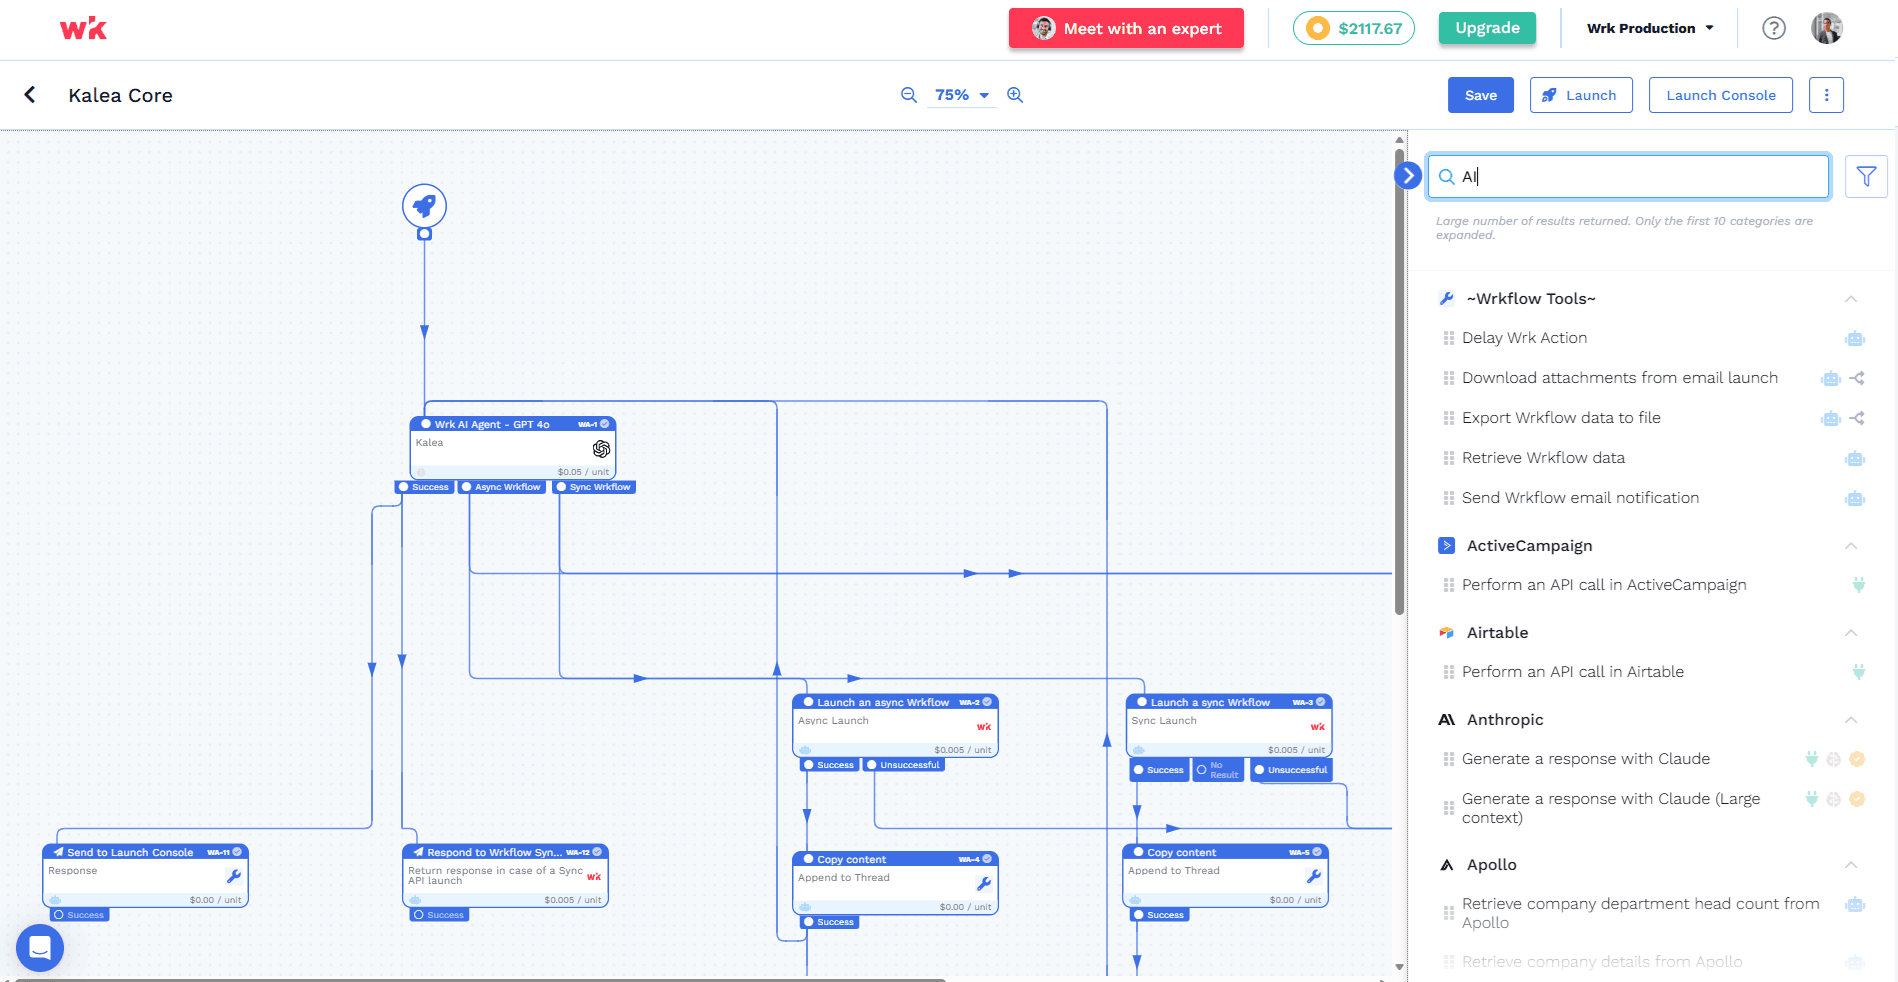
Task: Go back with the left arrow
Action: (x=30, y=95)
